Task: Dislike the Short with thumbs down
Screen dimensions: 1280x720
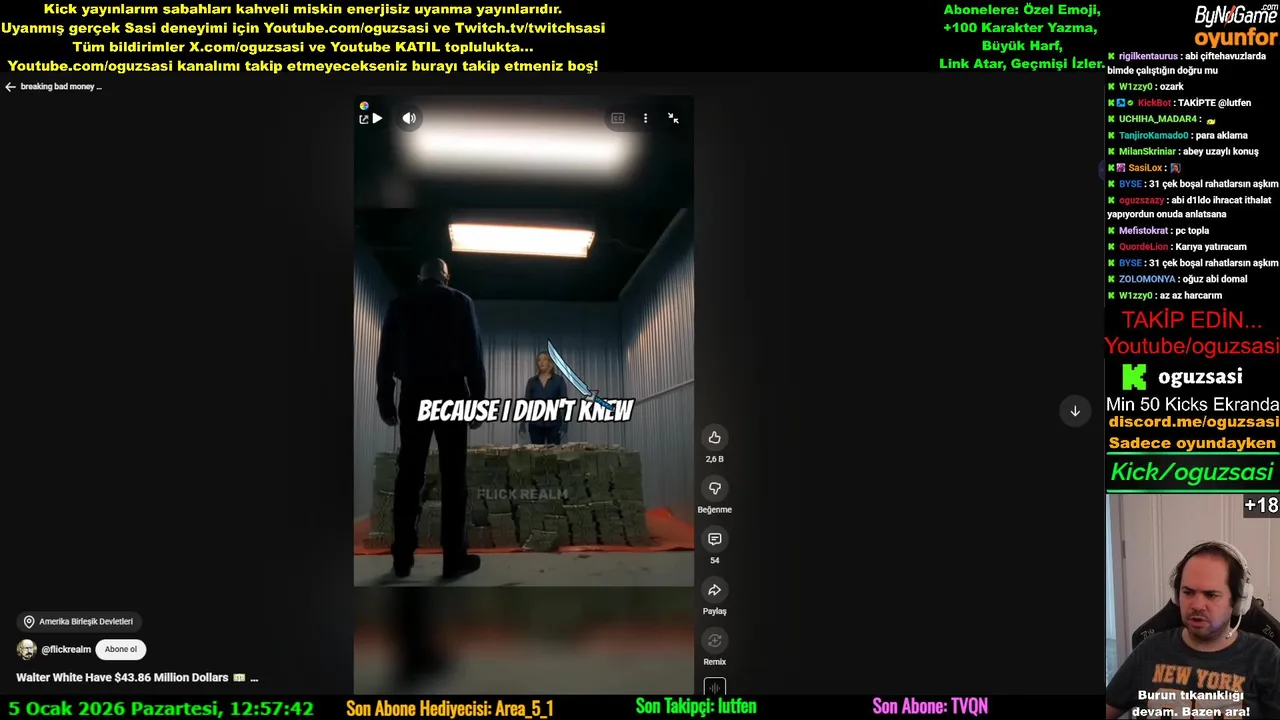Action: [714, 488]
